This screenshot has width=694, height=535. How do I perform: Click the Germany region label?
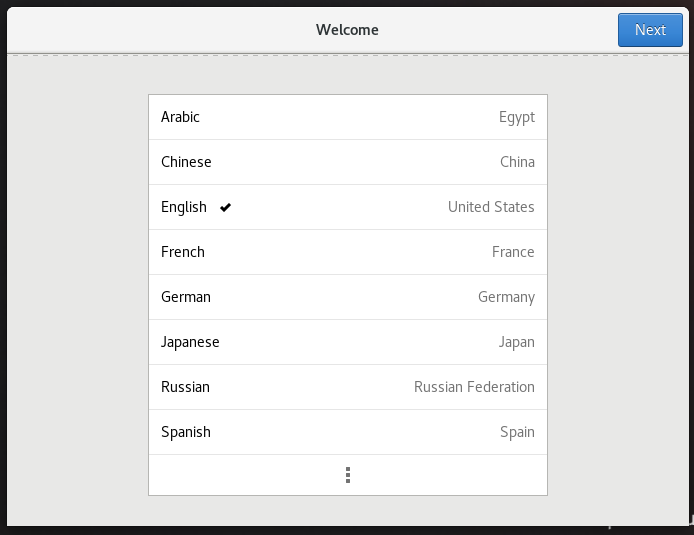[506, 297]
